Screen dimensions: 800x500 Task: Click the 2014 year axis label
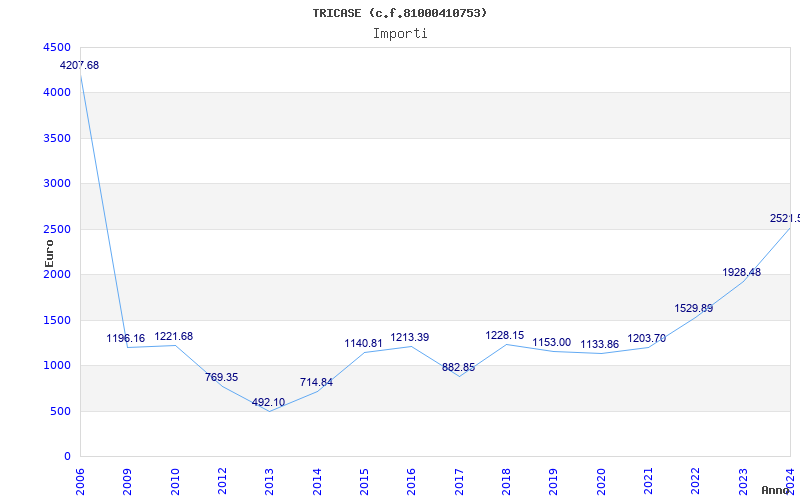pos(317,481)
